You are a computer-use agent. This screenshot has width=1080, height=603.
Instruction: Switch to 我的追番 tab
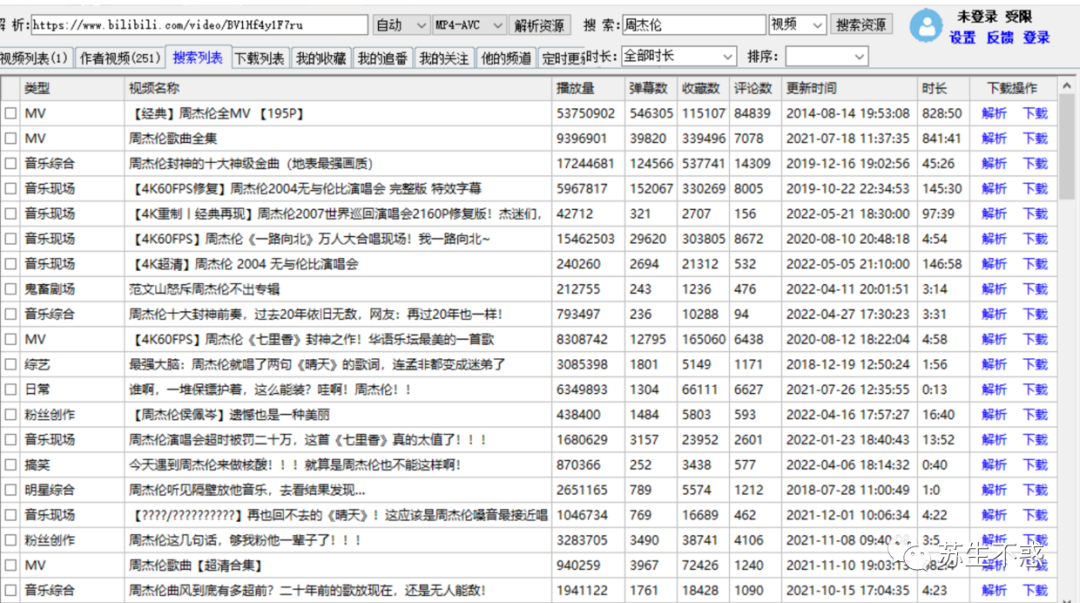(x=382, y=59)
